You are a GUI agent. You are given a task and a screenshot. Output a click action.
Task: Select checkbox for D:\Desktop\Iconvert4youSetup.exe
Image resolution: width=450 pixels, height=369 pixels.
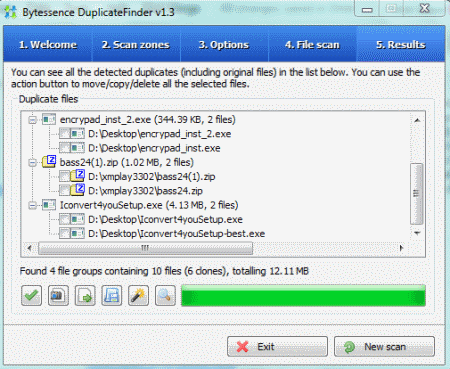pos(64,219)
